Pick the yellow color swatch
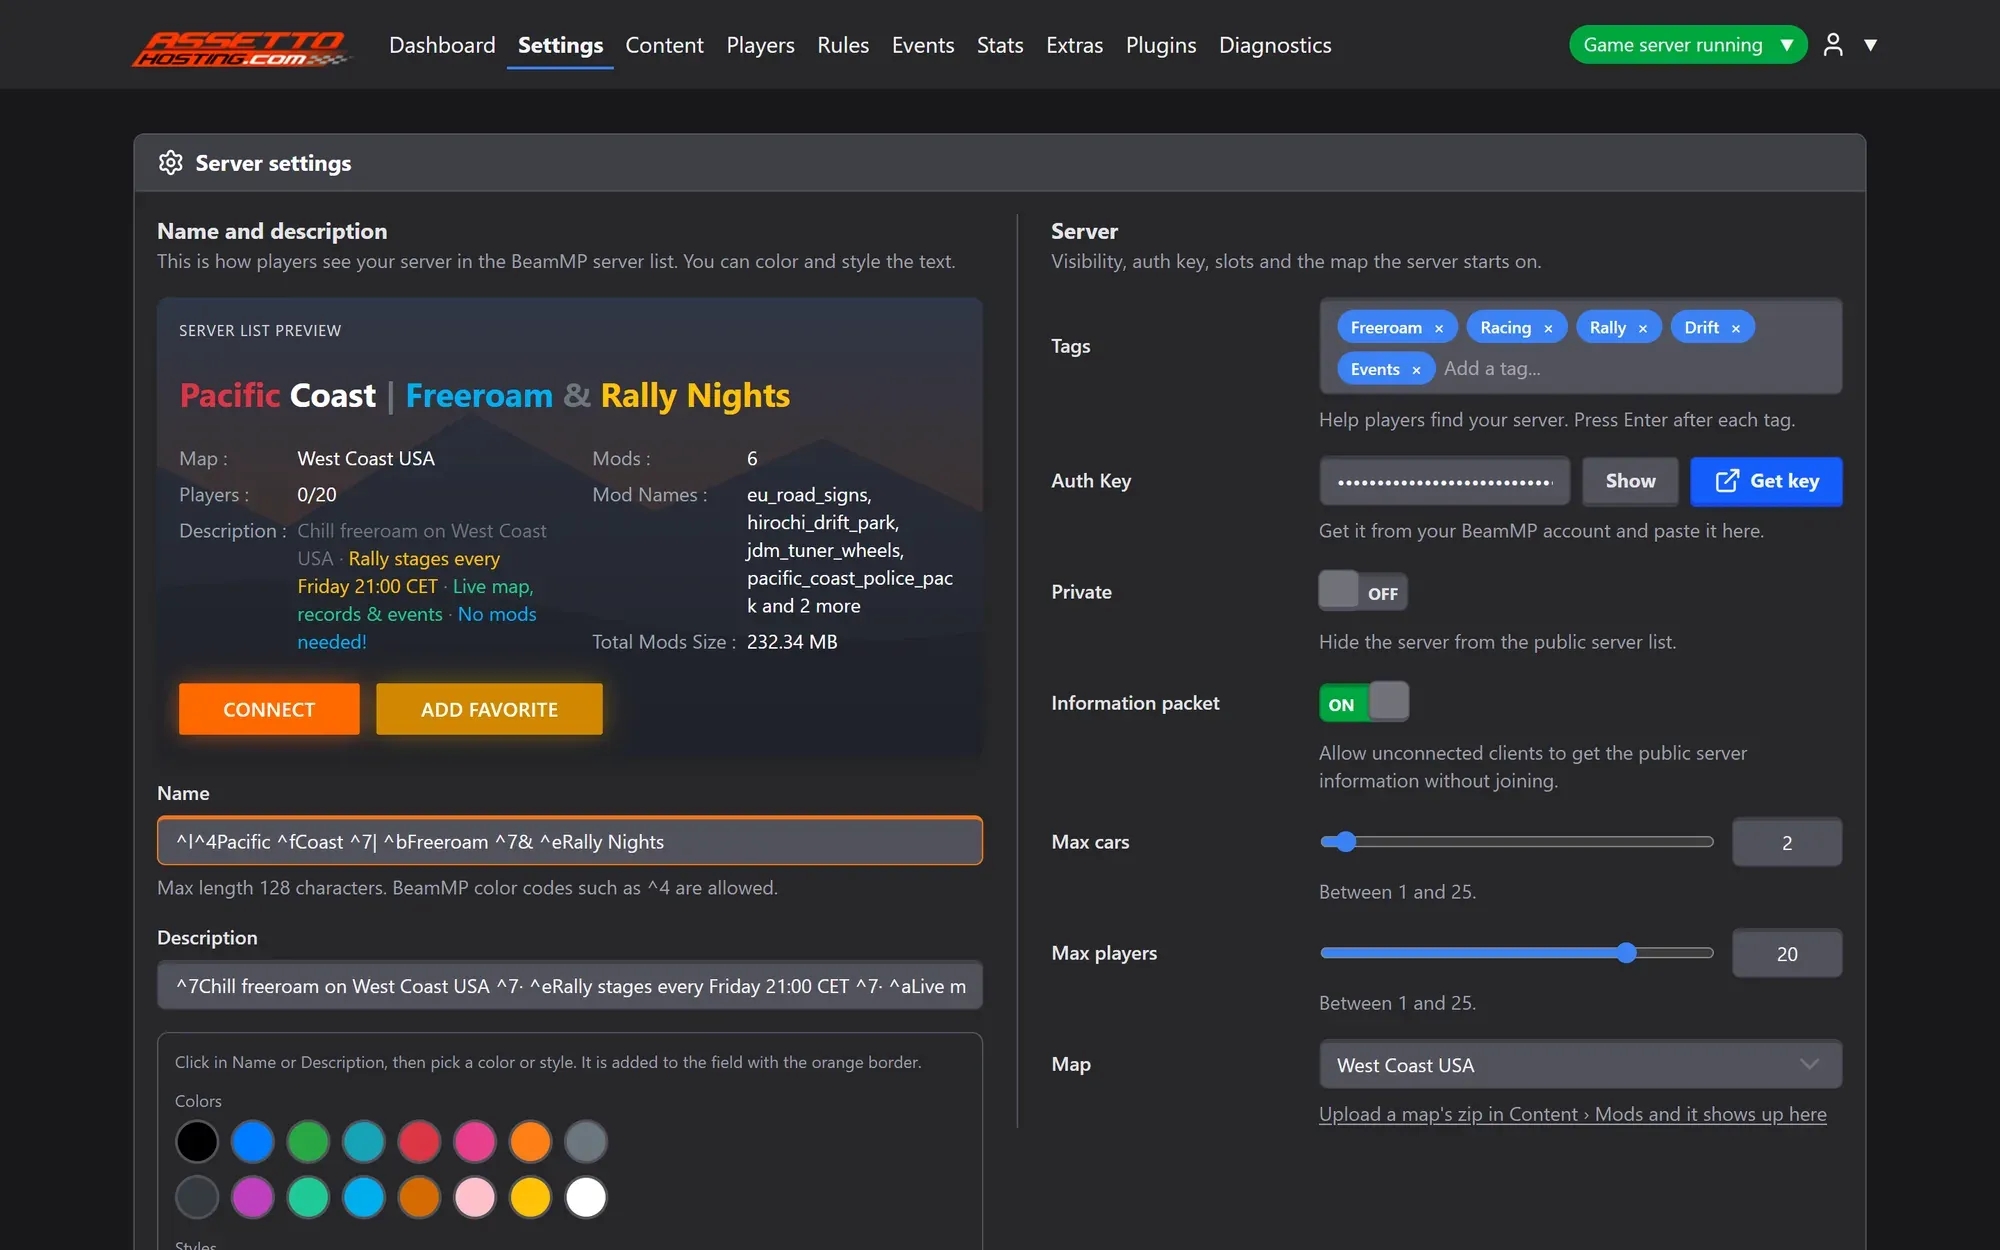The height and width of the screenshot is (1250, 2000). pyautogui.click(x=530, y=1197)
